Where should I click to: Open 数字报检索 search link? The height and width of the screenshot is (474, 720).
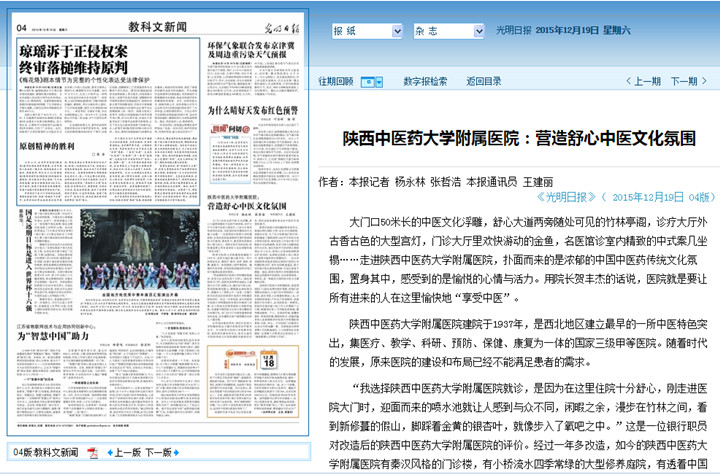pyautogui.click(x=425, y=81)
